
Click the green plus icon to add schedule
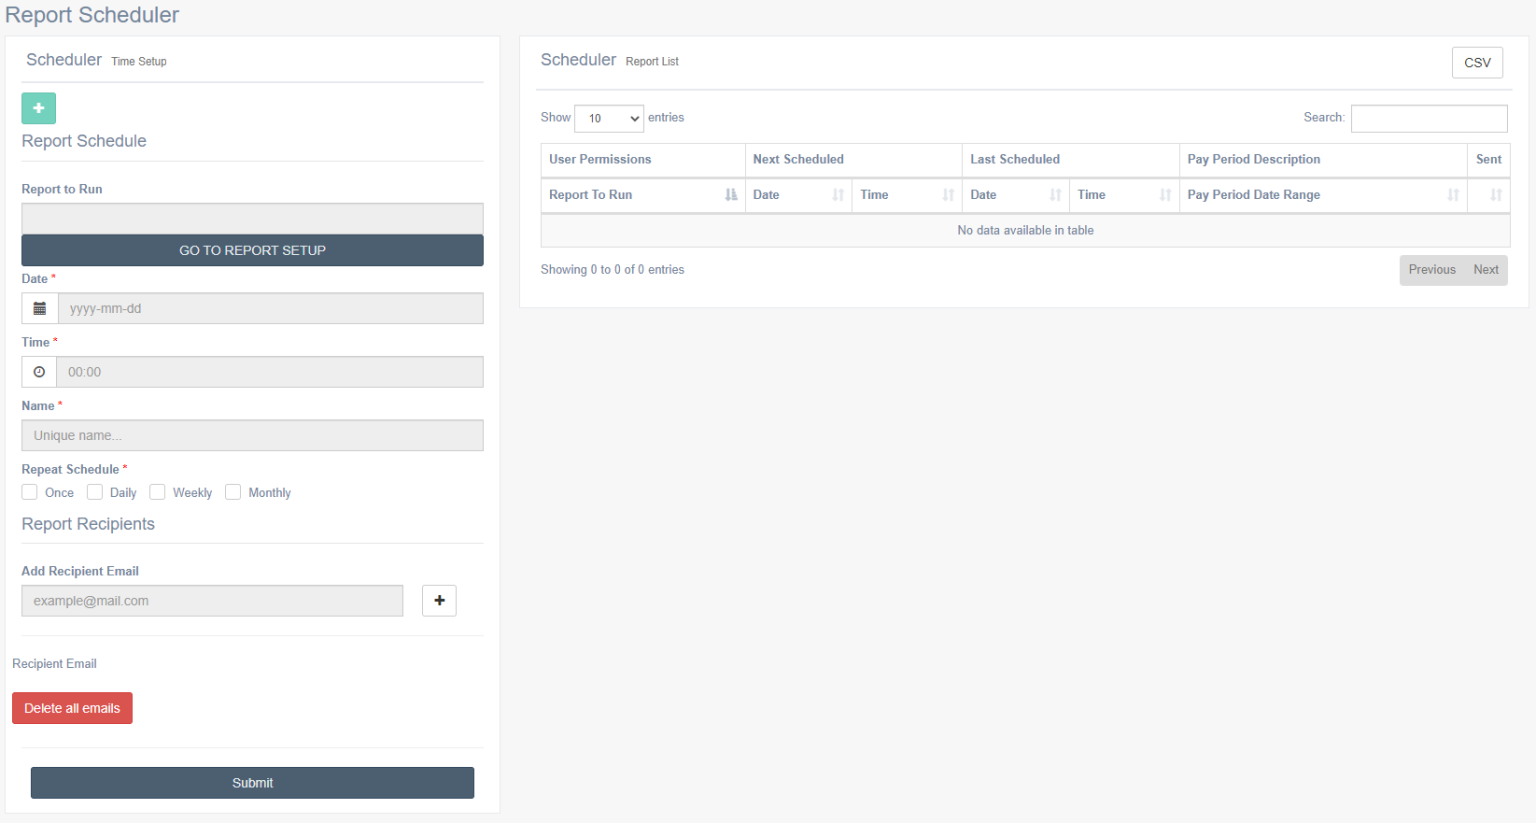[x=38, y=108]
